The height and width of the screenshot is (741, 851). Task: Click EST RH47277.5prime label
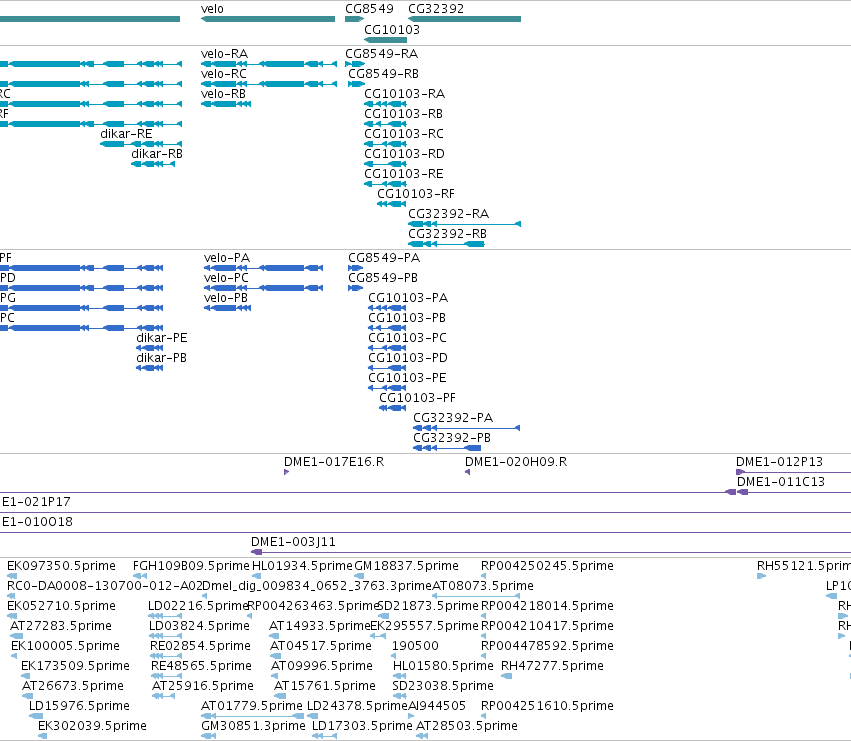[x=552, y=666]
